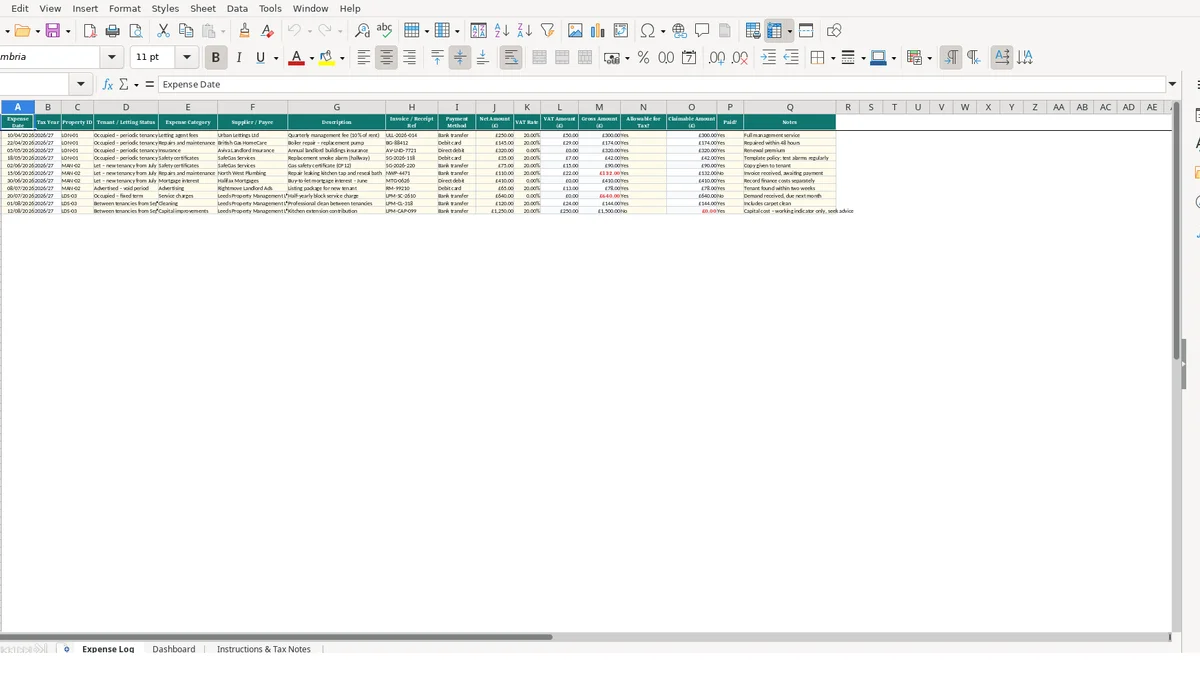Image resolution: width=1200 pixels, height=675 pixels.
Task: Insert an image
Action: [575, 31]
